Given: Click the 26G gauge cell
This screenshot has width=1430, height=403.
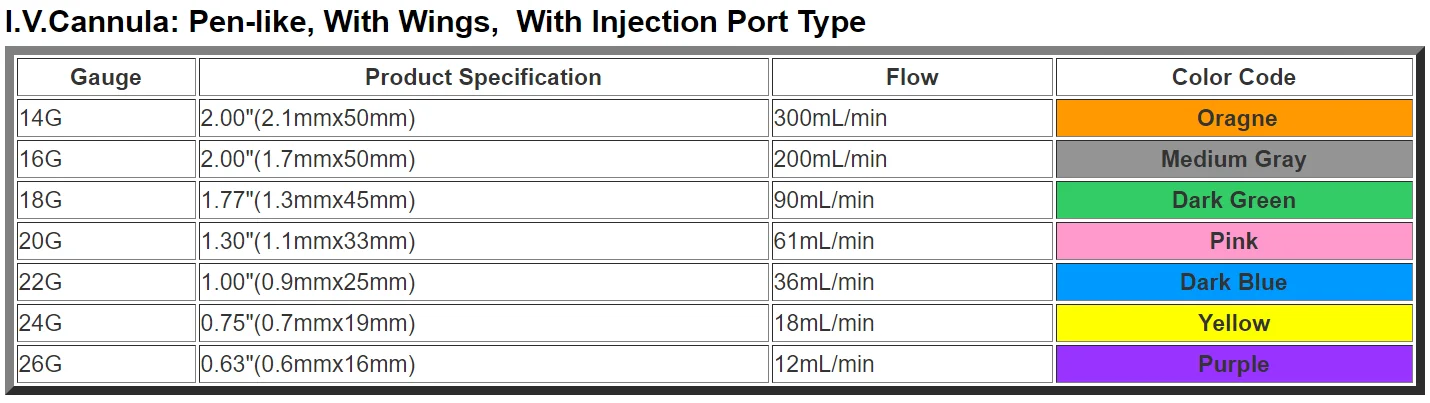Looking at the screenshot, I should click(106, 364).
